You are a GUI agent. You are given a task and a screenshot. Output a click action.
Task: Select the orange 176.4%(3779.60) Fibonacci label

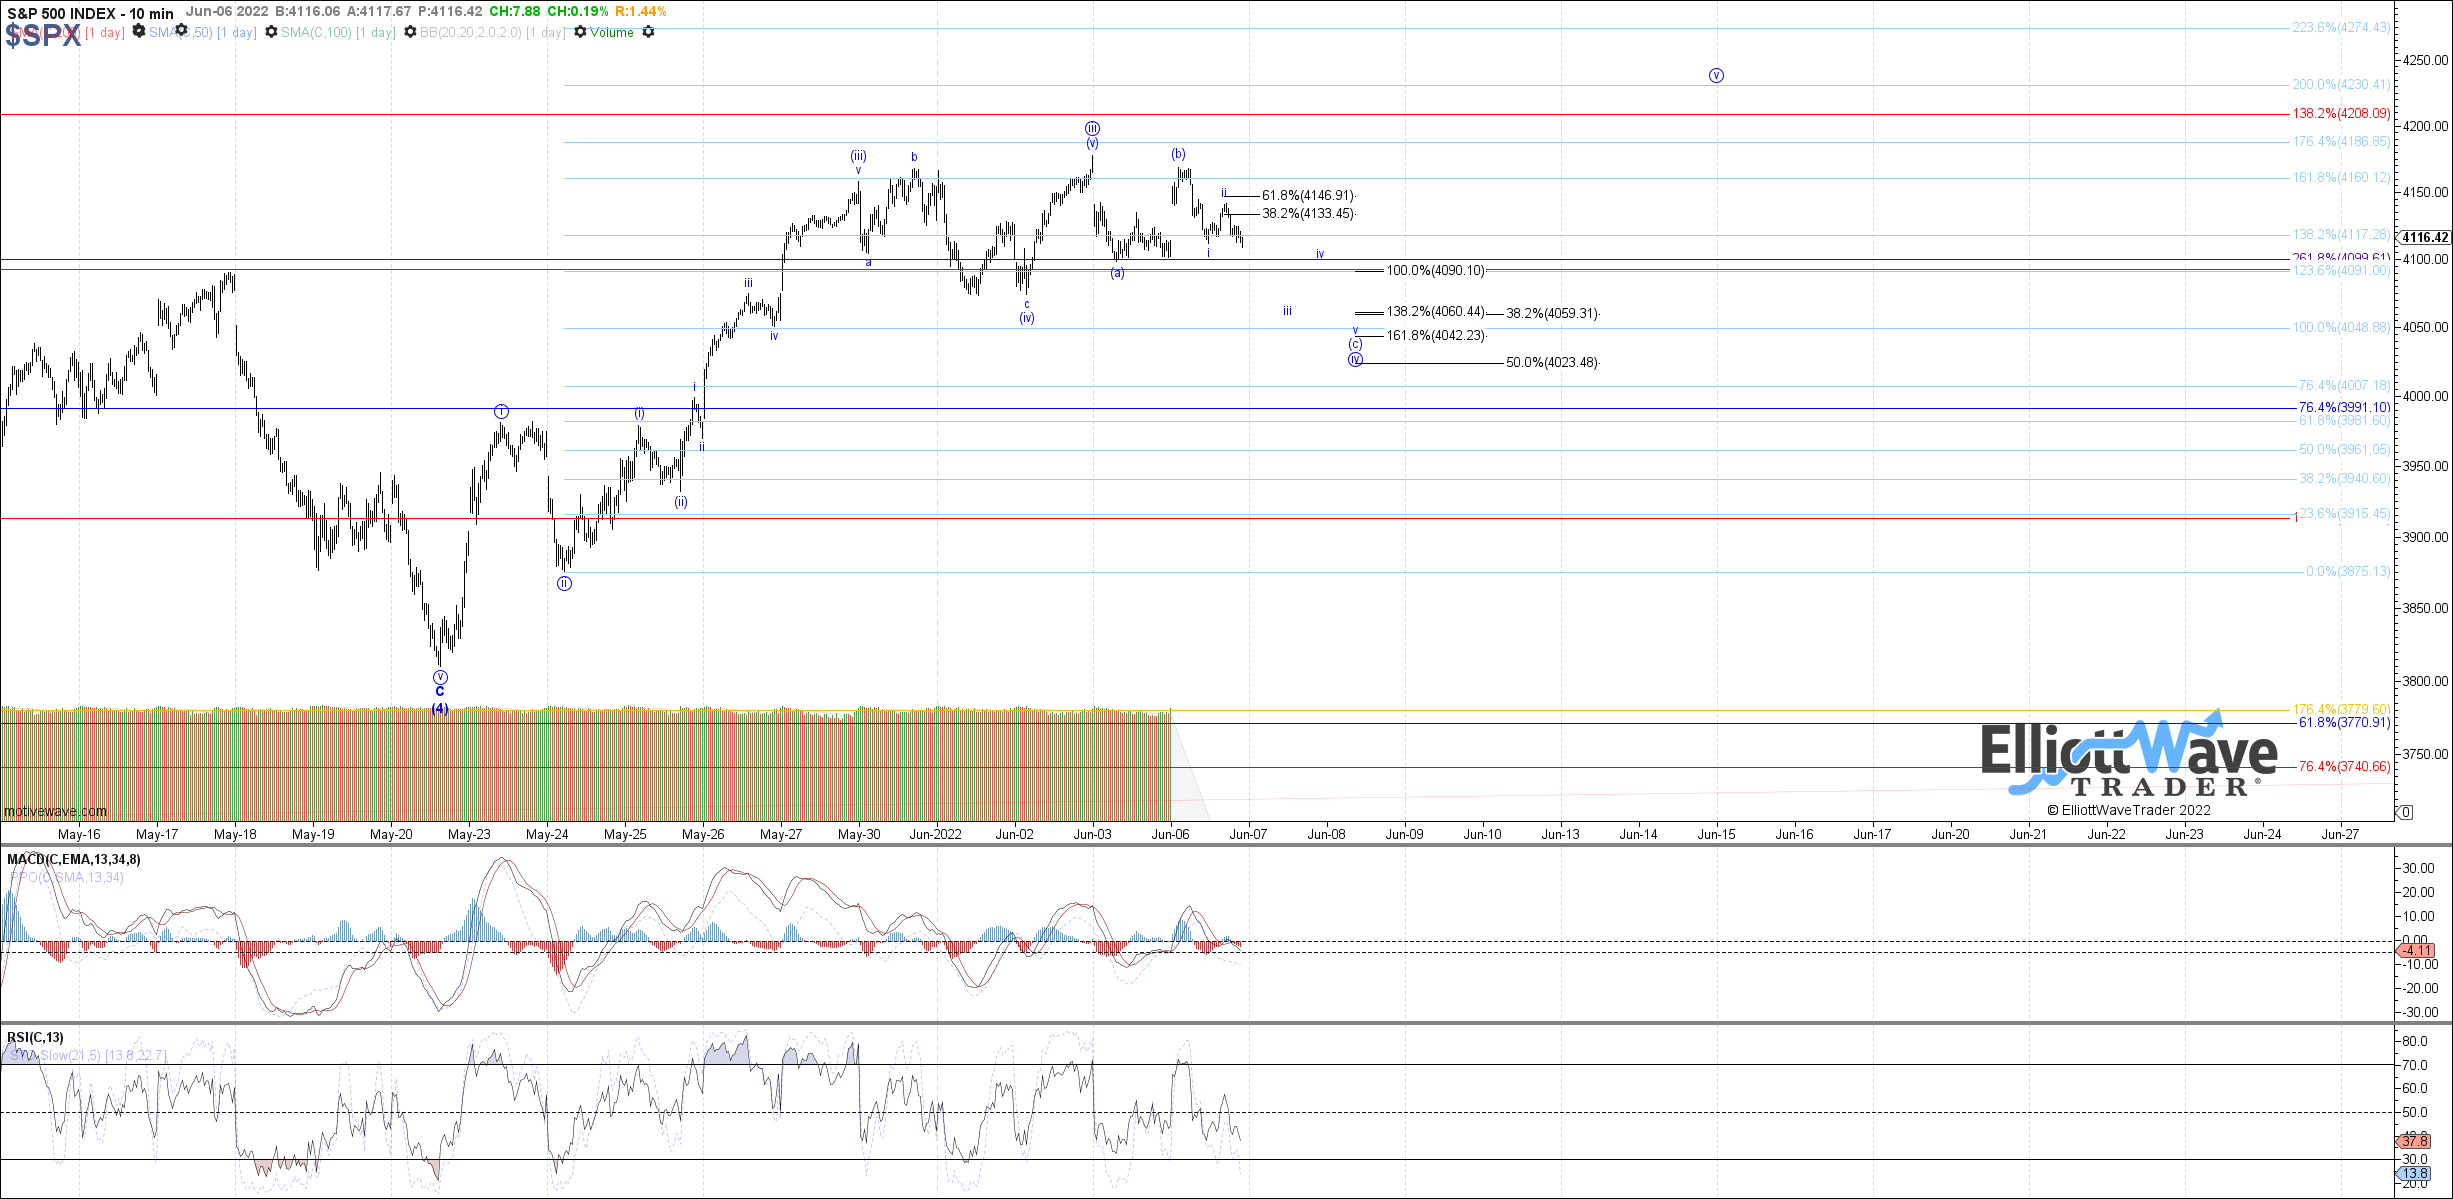pos(2341,710)
